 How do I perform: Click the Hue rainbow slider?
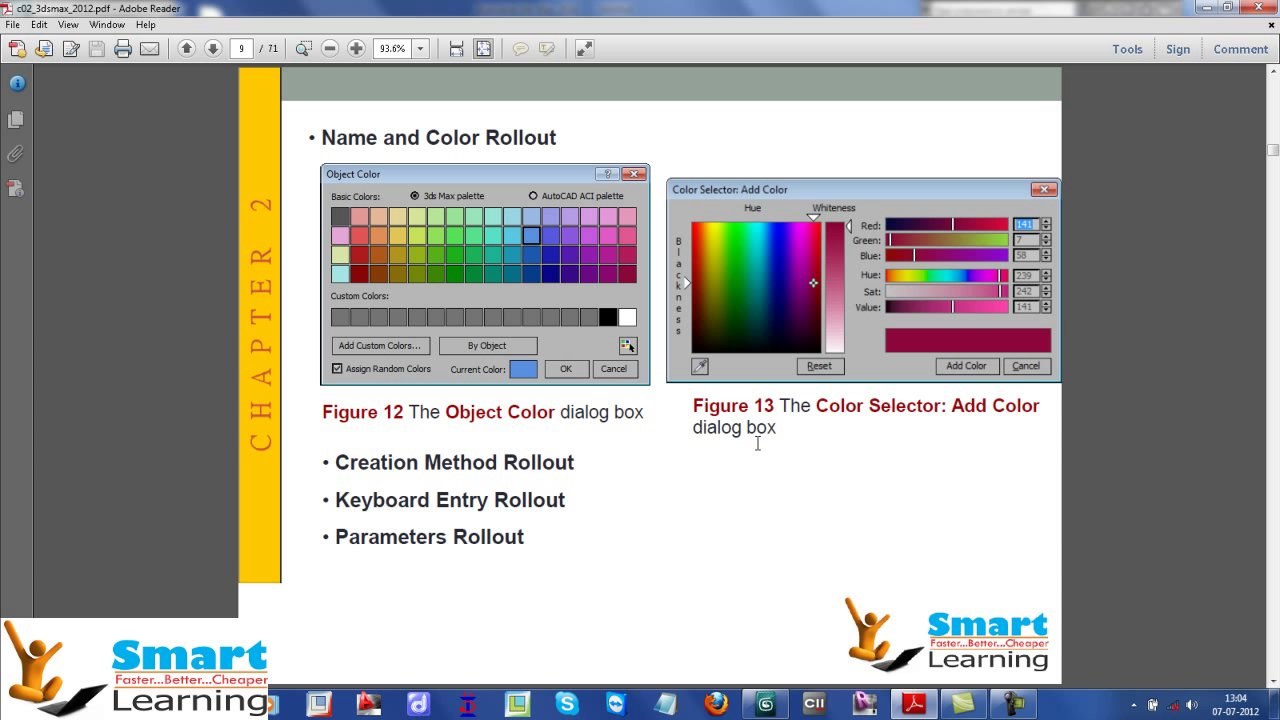coord(946,275)
